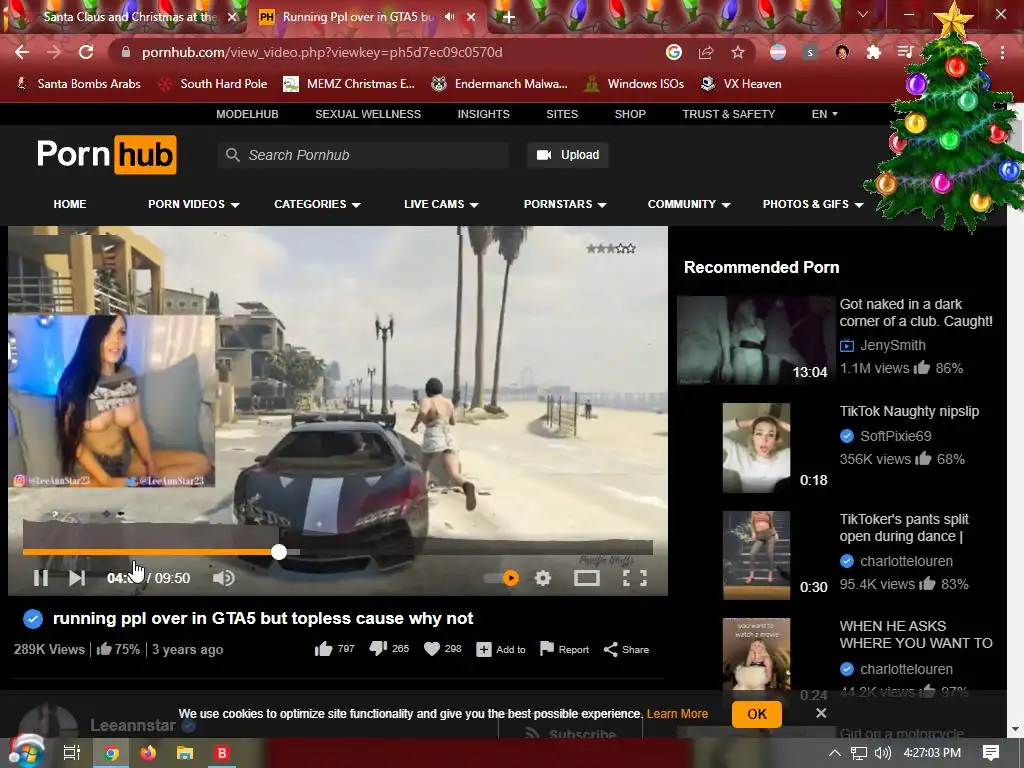Share the video
The width and height of the screenshot is (1024, 768).
[x=626, y=649]
